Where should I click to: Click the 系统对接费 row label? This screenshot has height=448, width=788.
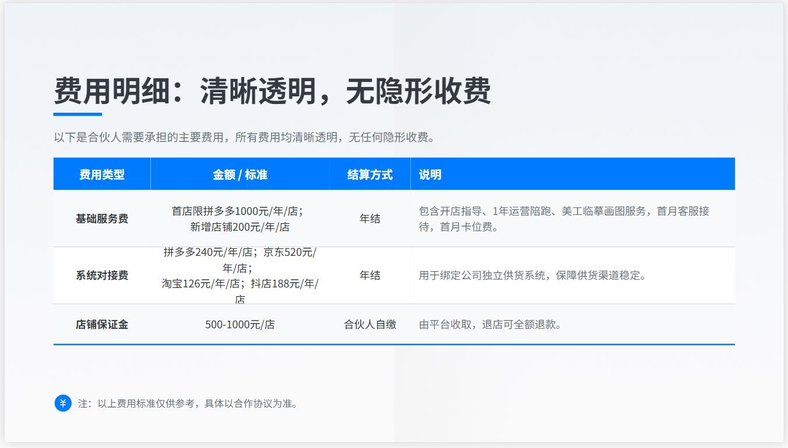102,275
